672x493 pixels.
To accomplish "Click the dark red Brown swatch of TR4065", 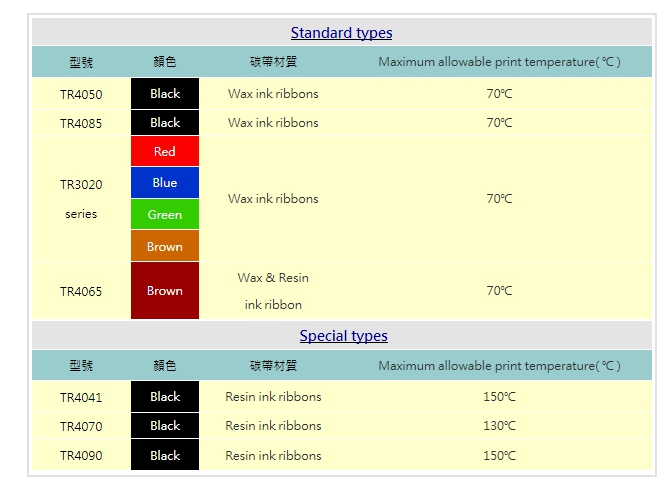I will pyautogui.click(x=165, y=291).
